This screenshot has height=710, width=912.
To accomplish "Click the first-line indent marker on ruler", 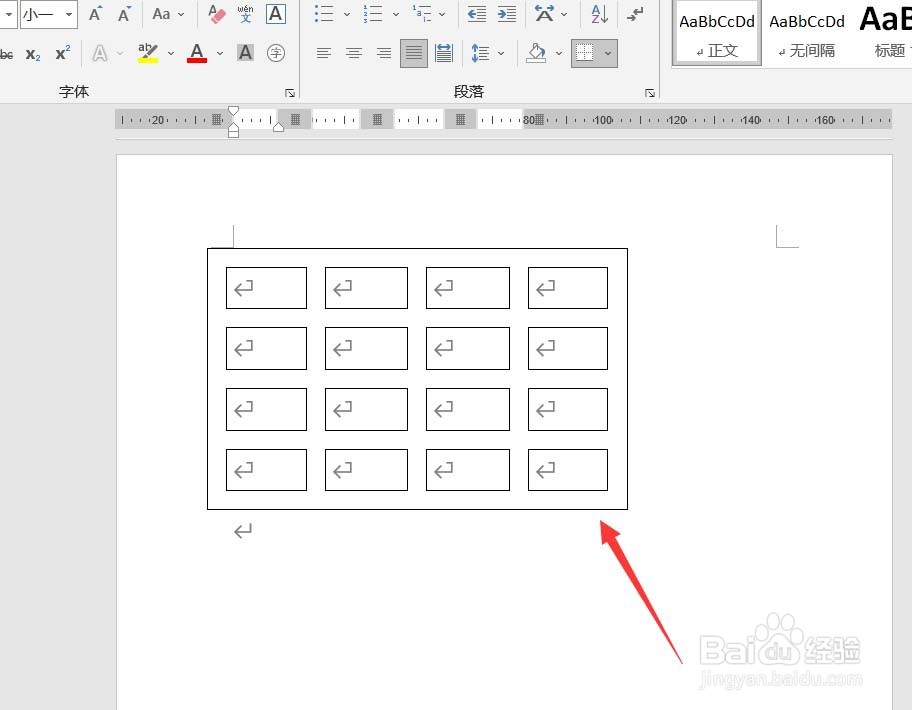I will (233, 110).
